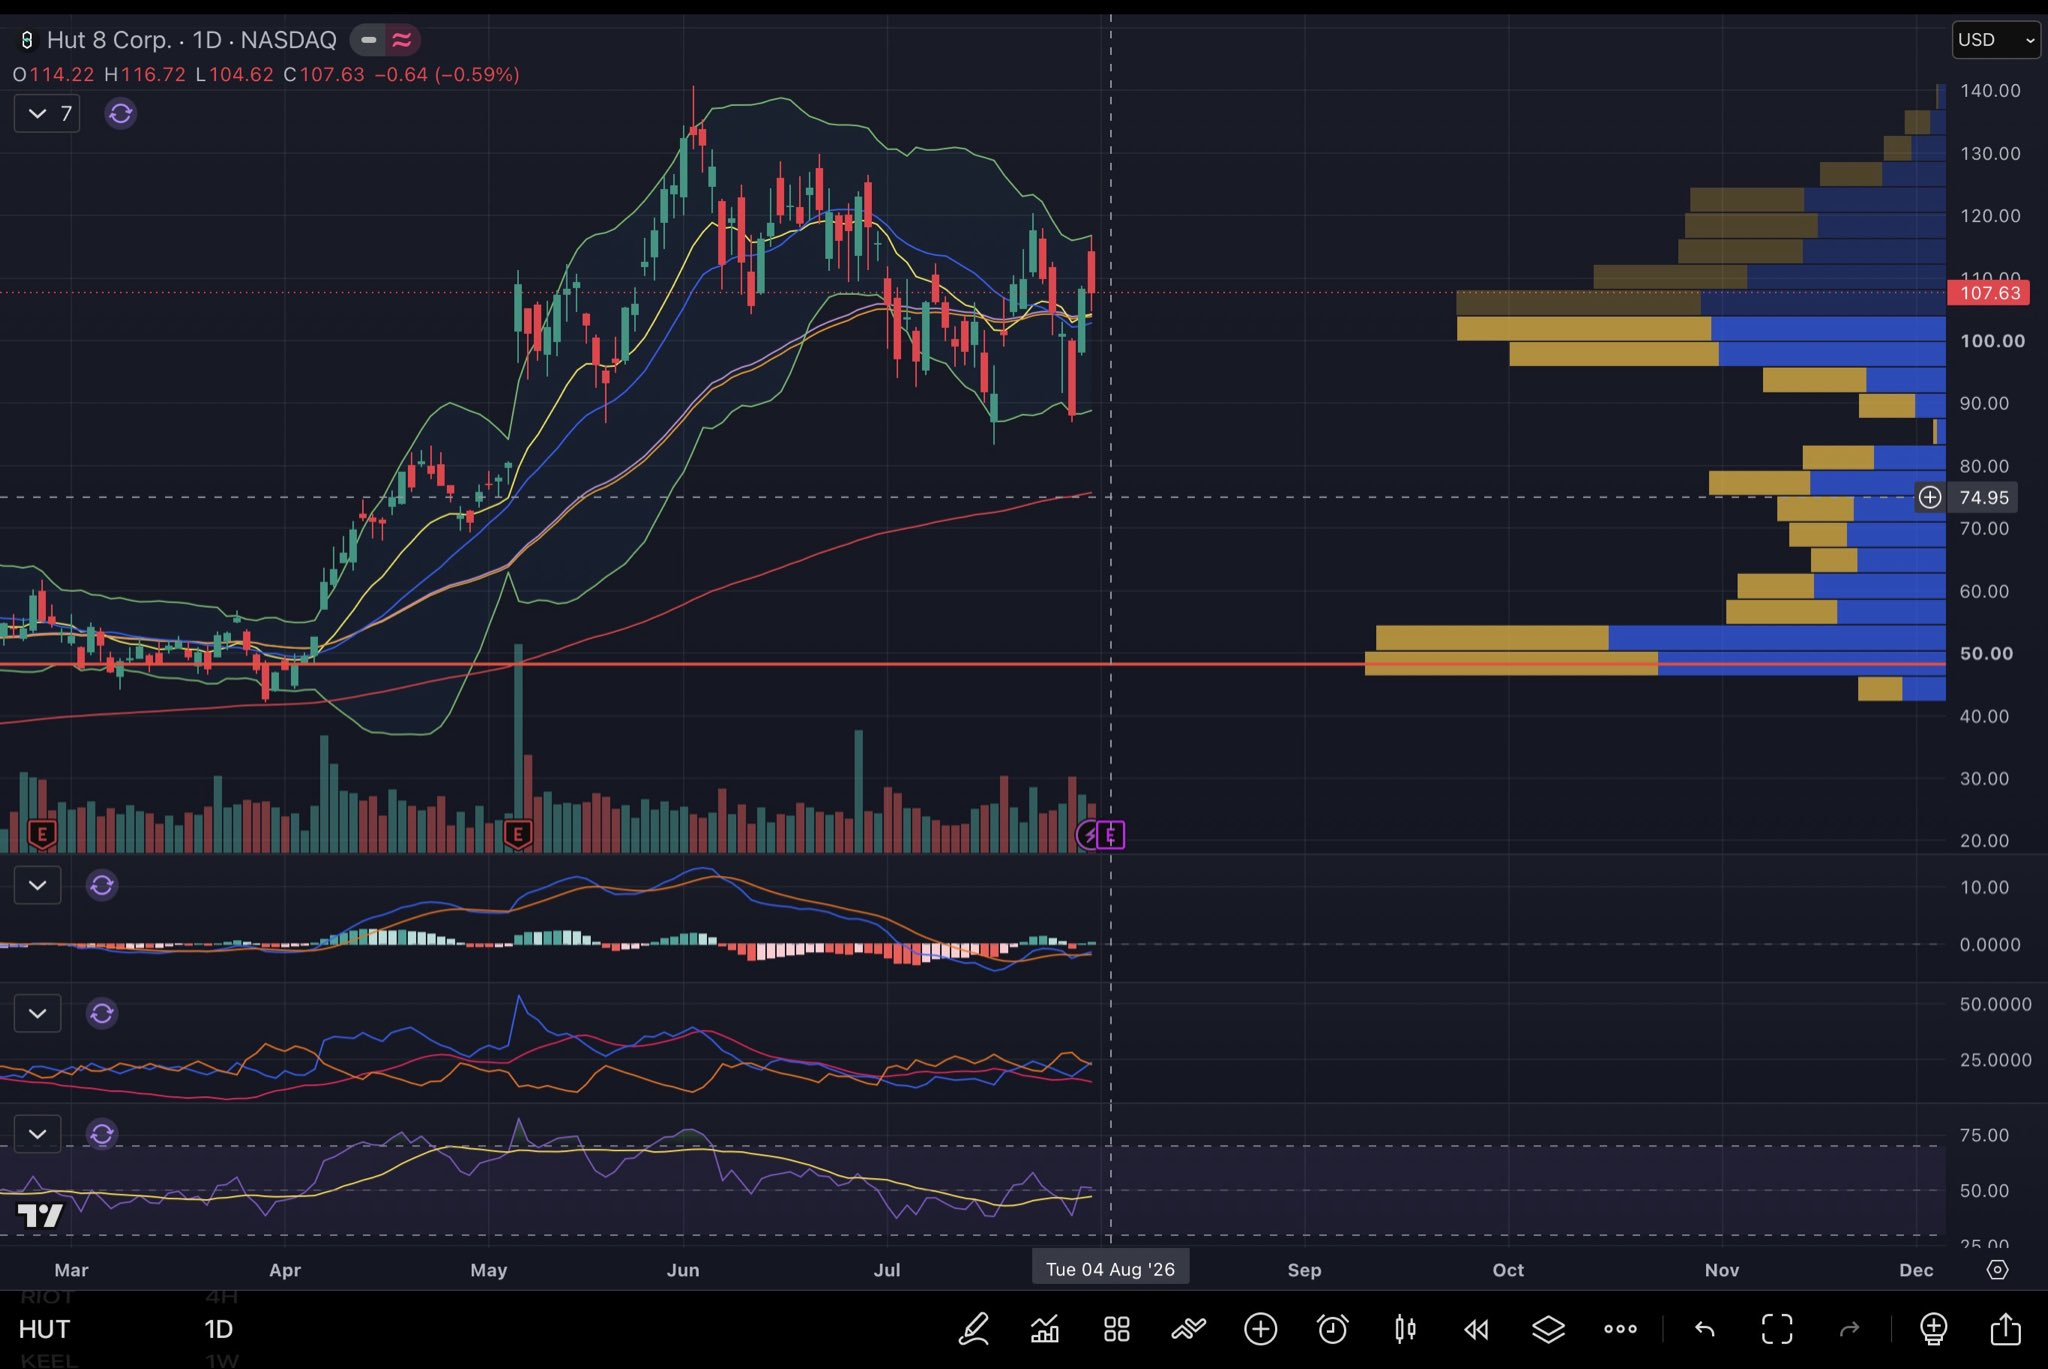Open the red E earnings marker near May

tap(518, 835)
